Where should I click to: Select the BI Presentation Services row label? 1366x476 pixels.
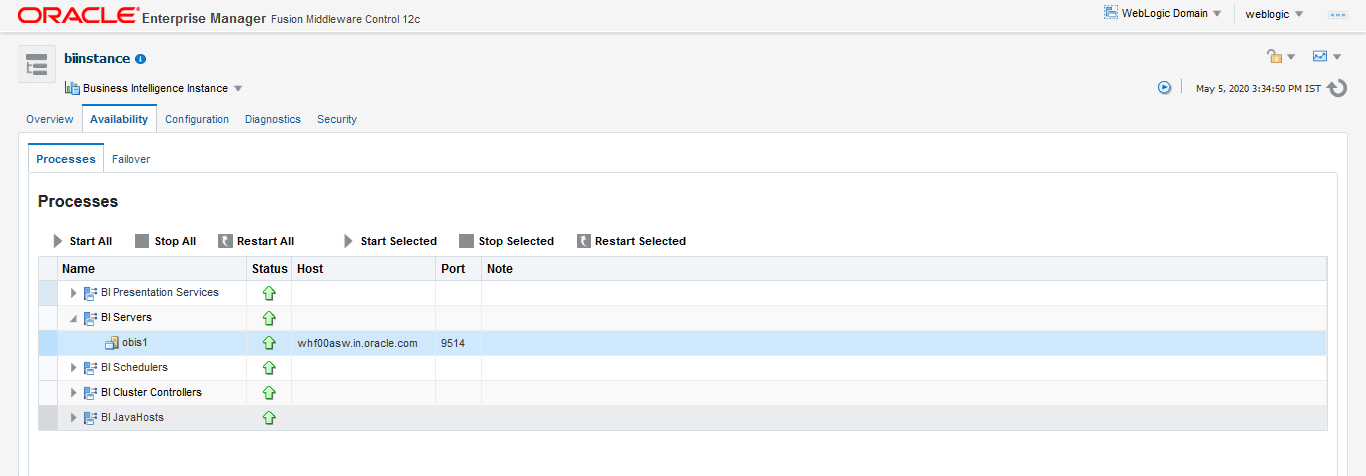click(x=160, y=293)
